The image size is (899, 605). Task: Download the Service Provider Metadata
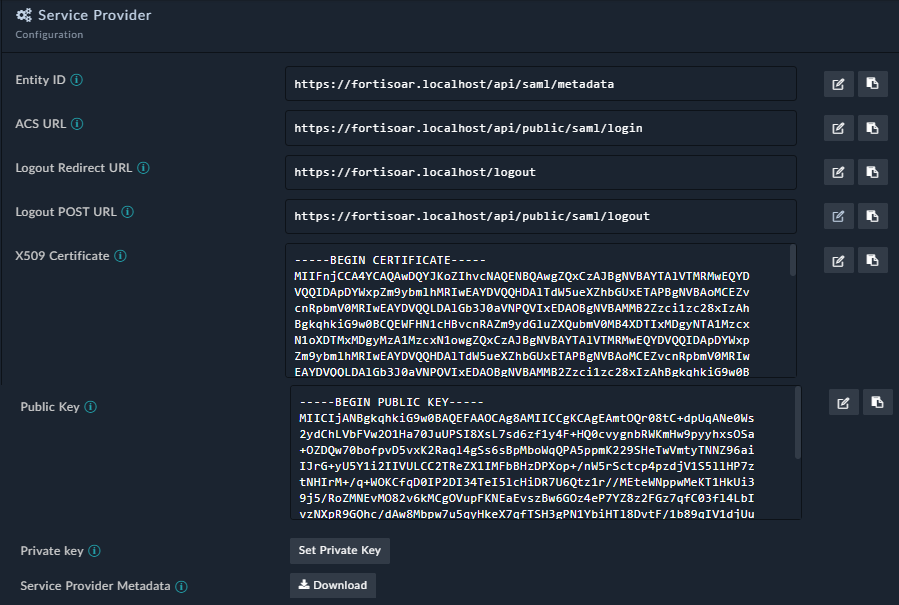pyautogui.click(x=332, y=585)
